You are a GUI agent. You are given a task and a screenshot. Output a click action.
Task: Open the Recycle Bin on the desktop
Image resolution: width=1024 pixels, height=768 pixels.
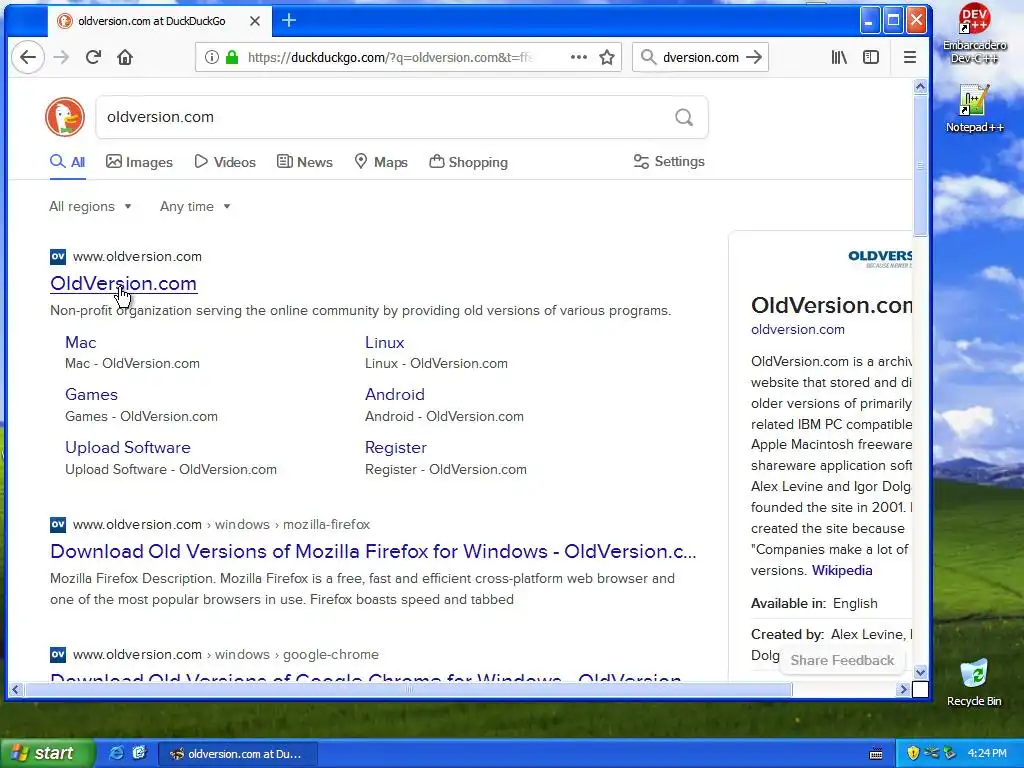pyautogui.click(x=974, y=683)
